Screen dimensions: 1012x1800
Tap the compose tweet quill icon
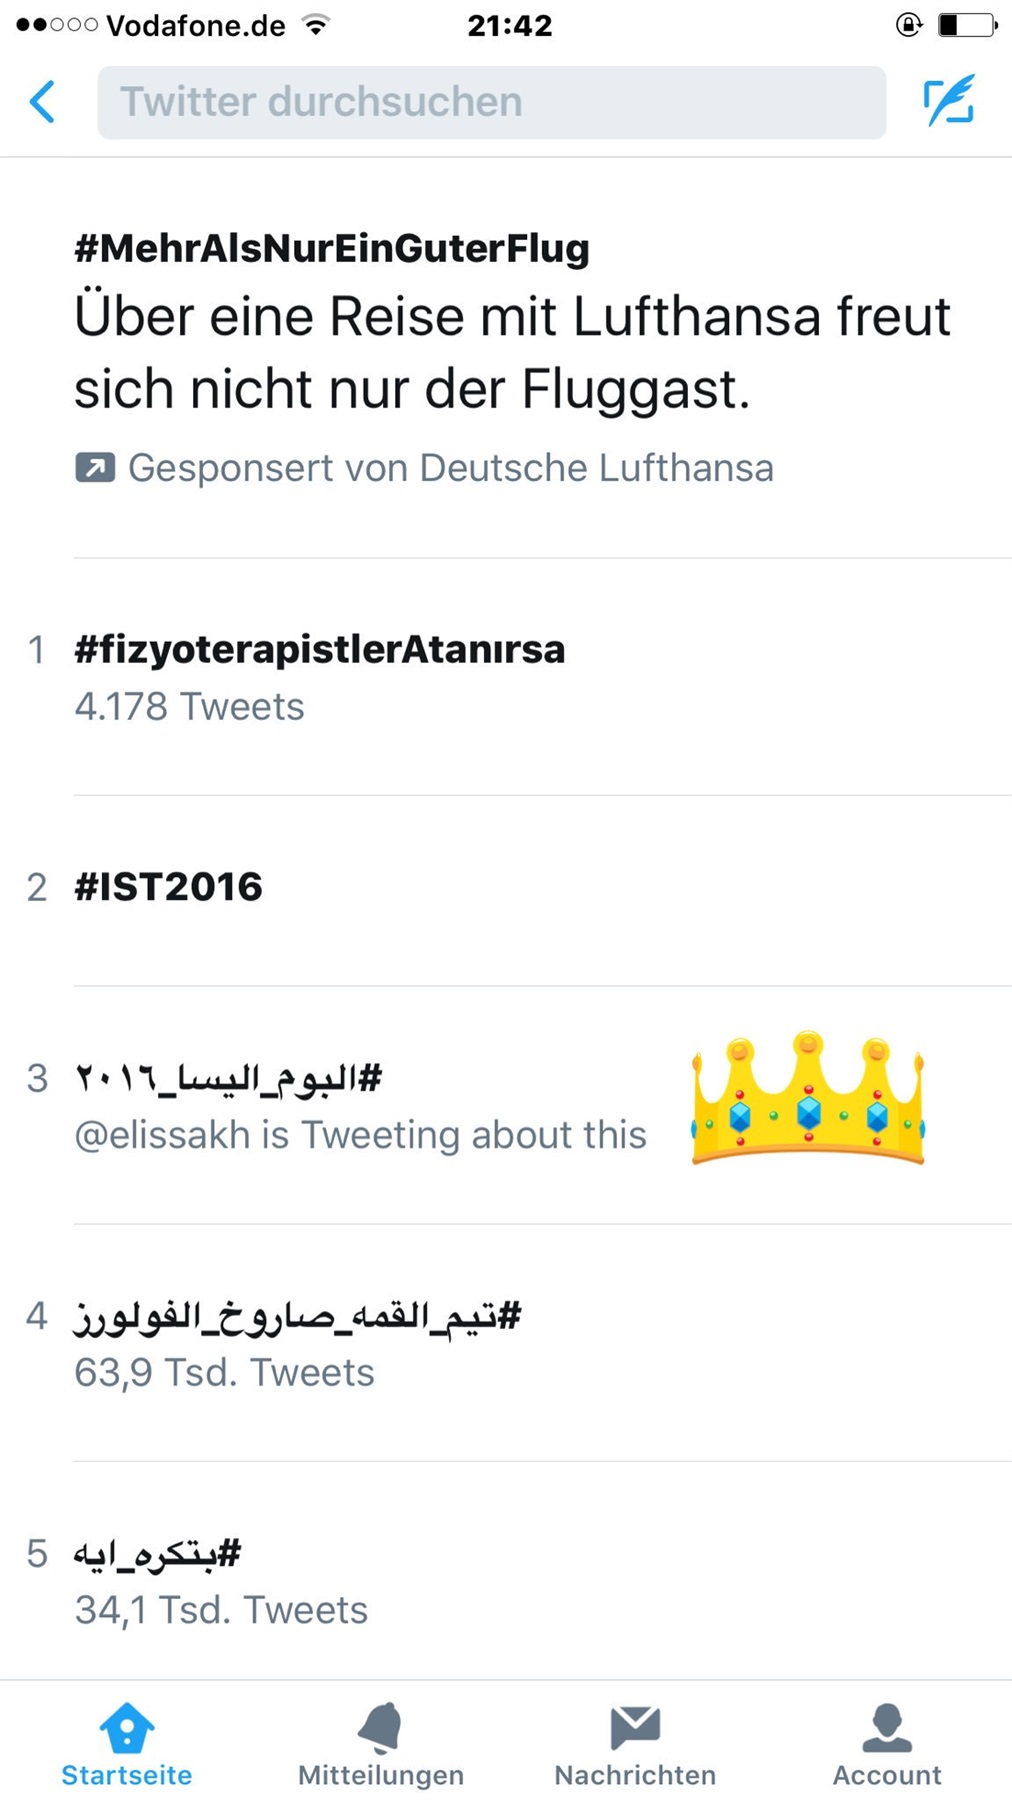point(948,101)
